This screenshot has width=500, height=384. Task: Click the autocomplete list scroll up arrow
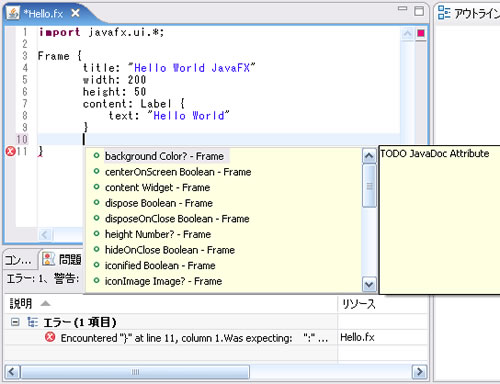[369, 156]
